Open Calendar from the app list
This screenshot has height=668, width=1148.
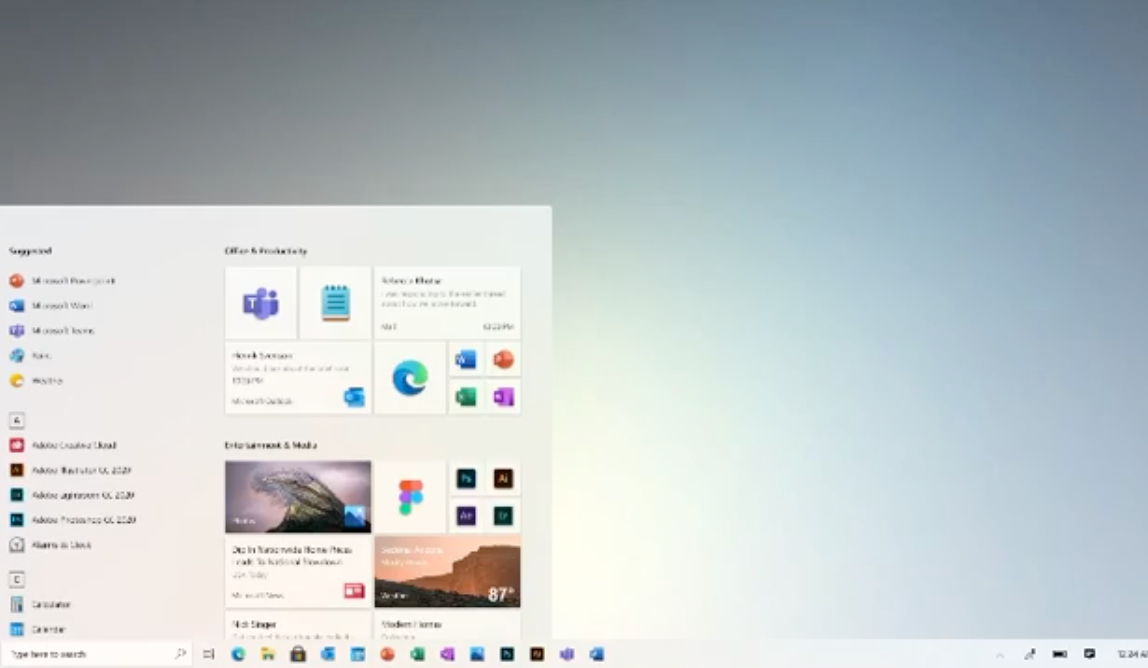pos(38,629)
